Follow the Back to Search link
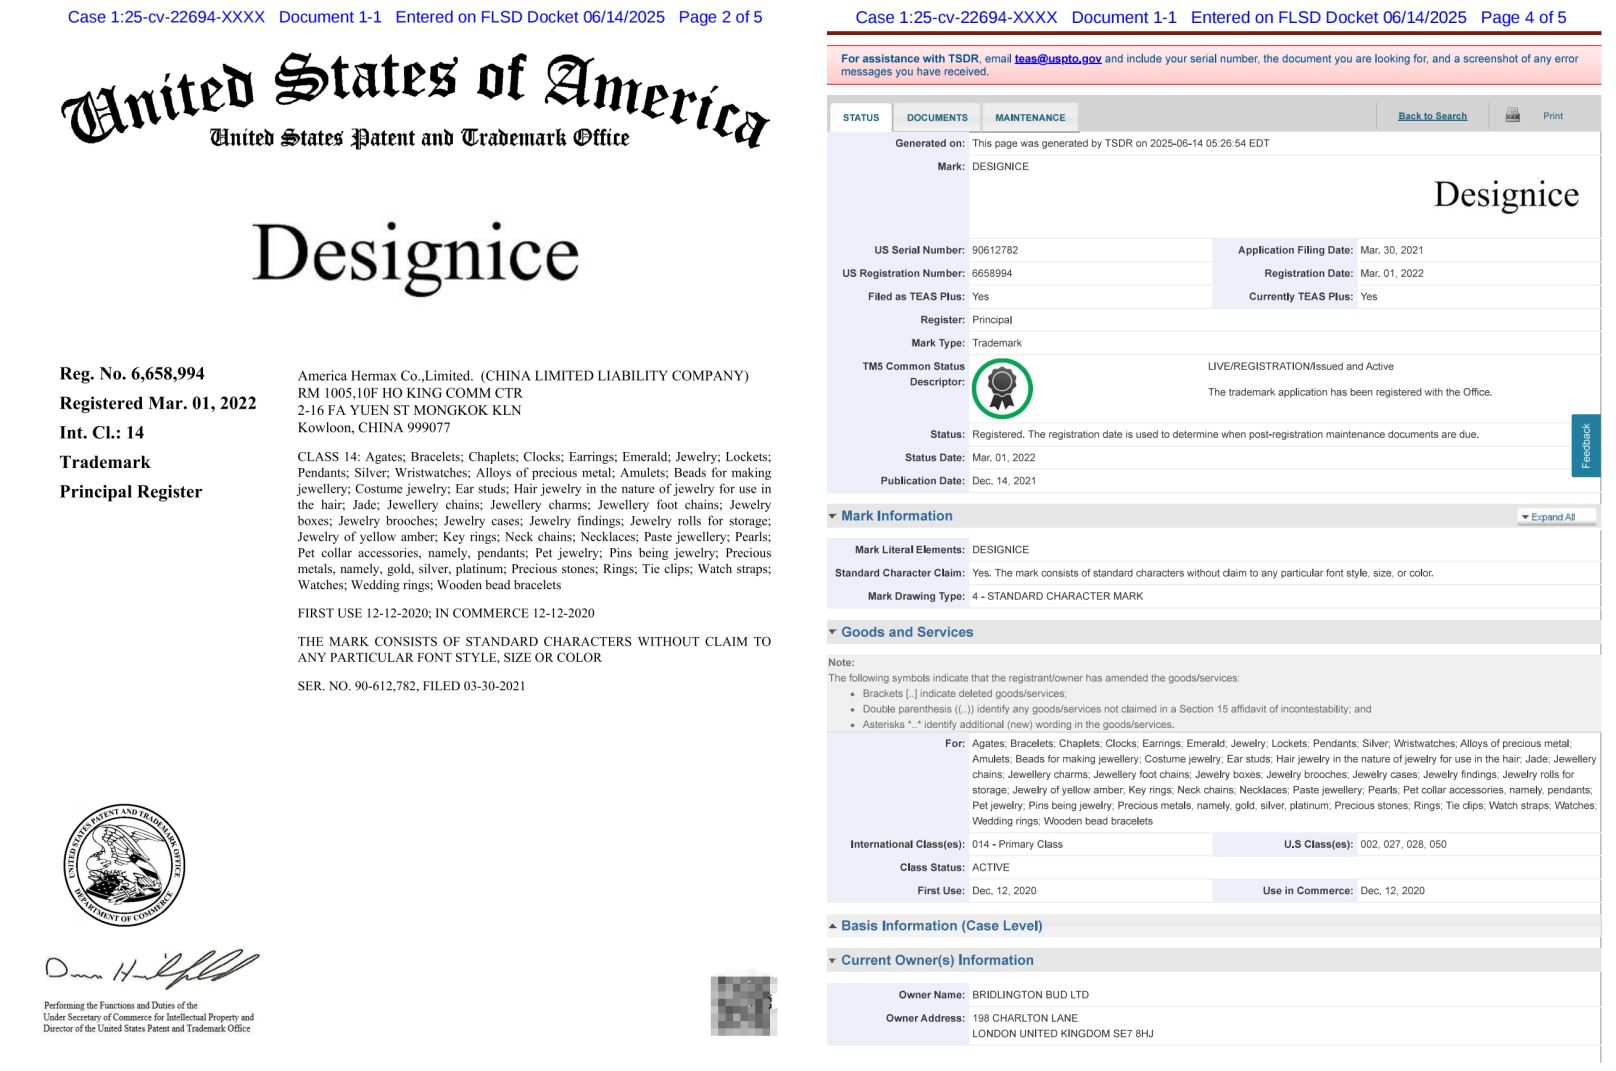The width and height of the screenshot is (1616, 1071). pos(1431,116)
